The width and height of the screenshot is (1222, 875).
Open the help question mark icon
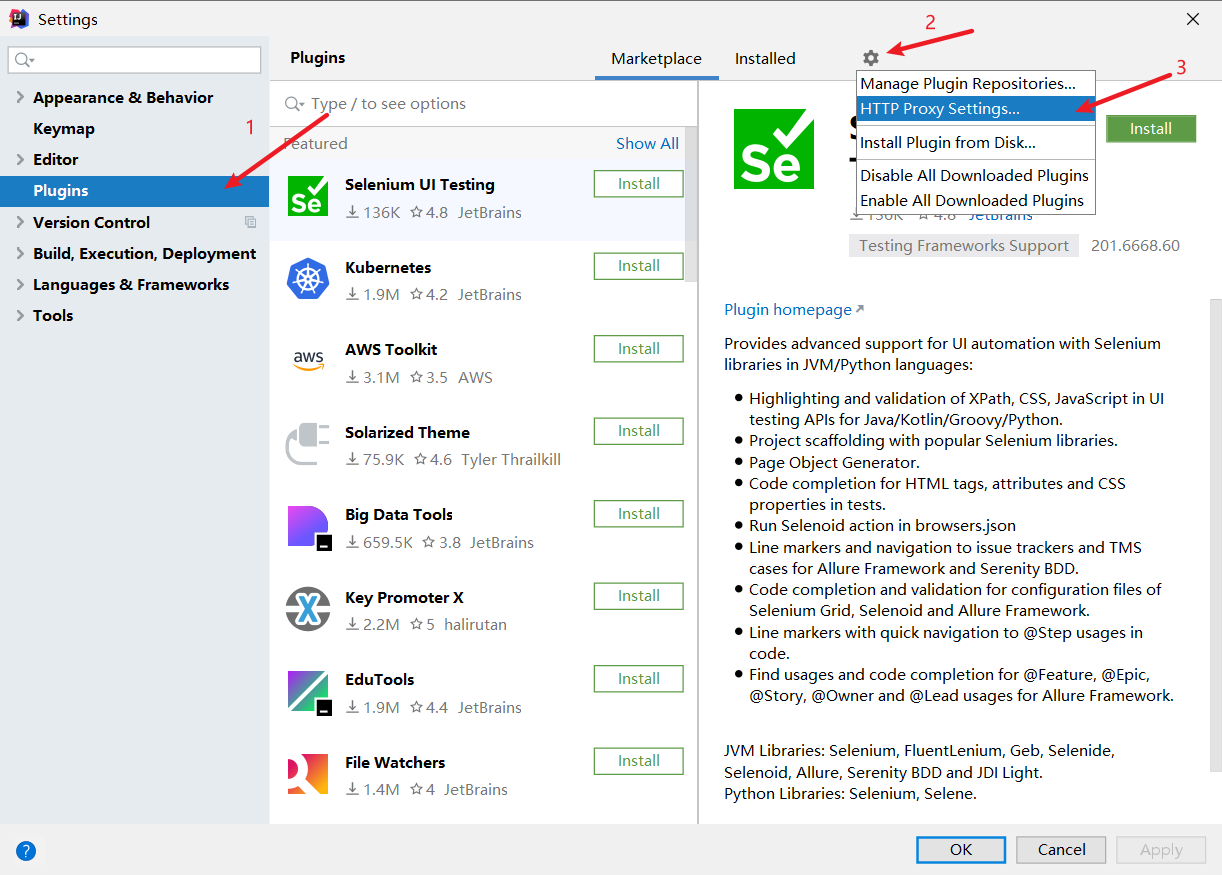click(26, 851)
